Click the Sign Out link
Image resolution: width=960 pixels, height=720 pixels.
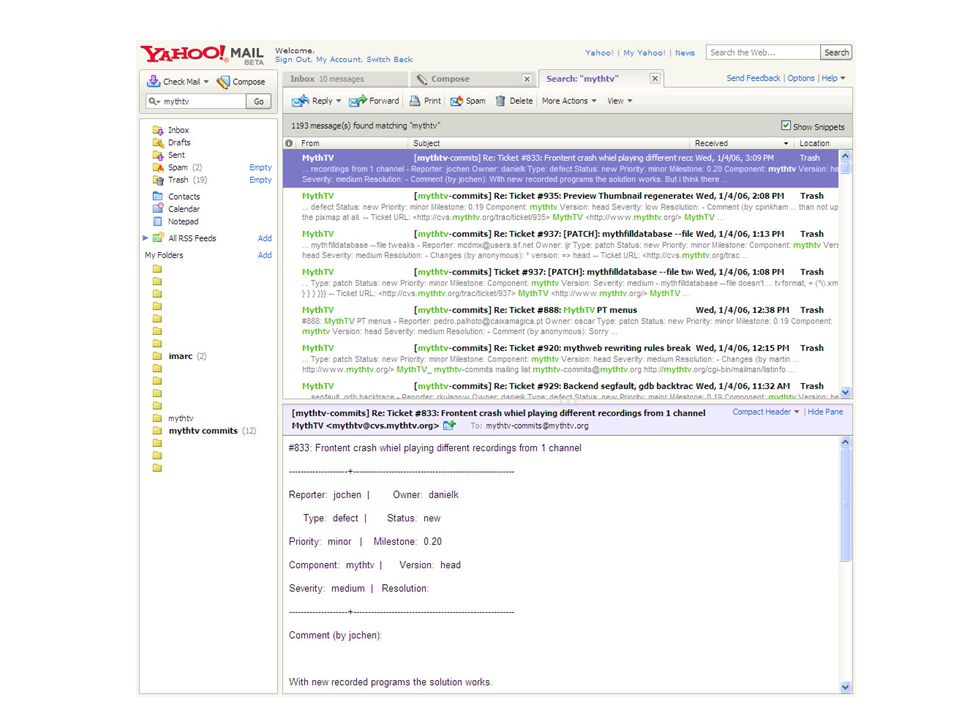pos(293,59)
